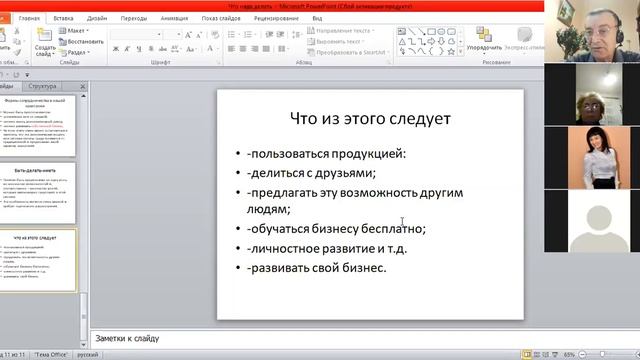
Task: Open Выровнять текст dropdown
Action: 336,41
